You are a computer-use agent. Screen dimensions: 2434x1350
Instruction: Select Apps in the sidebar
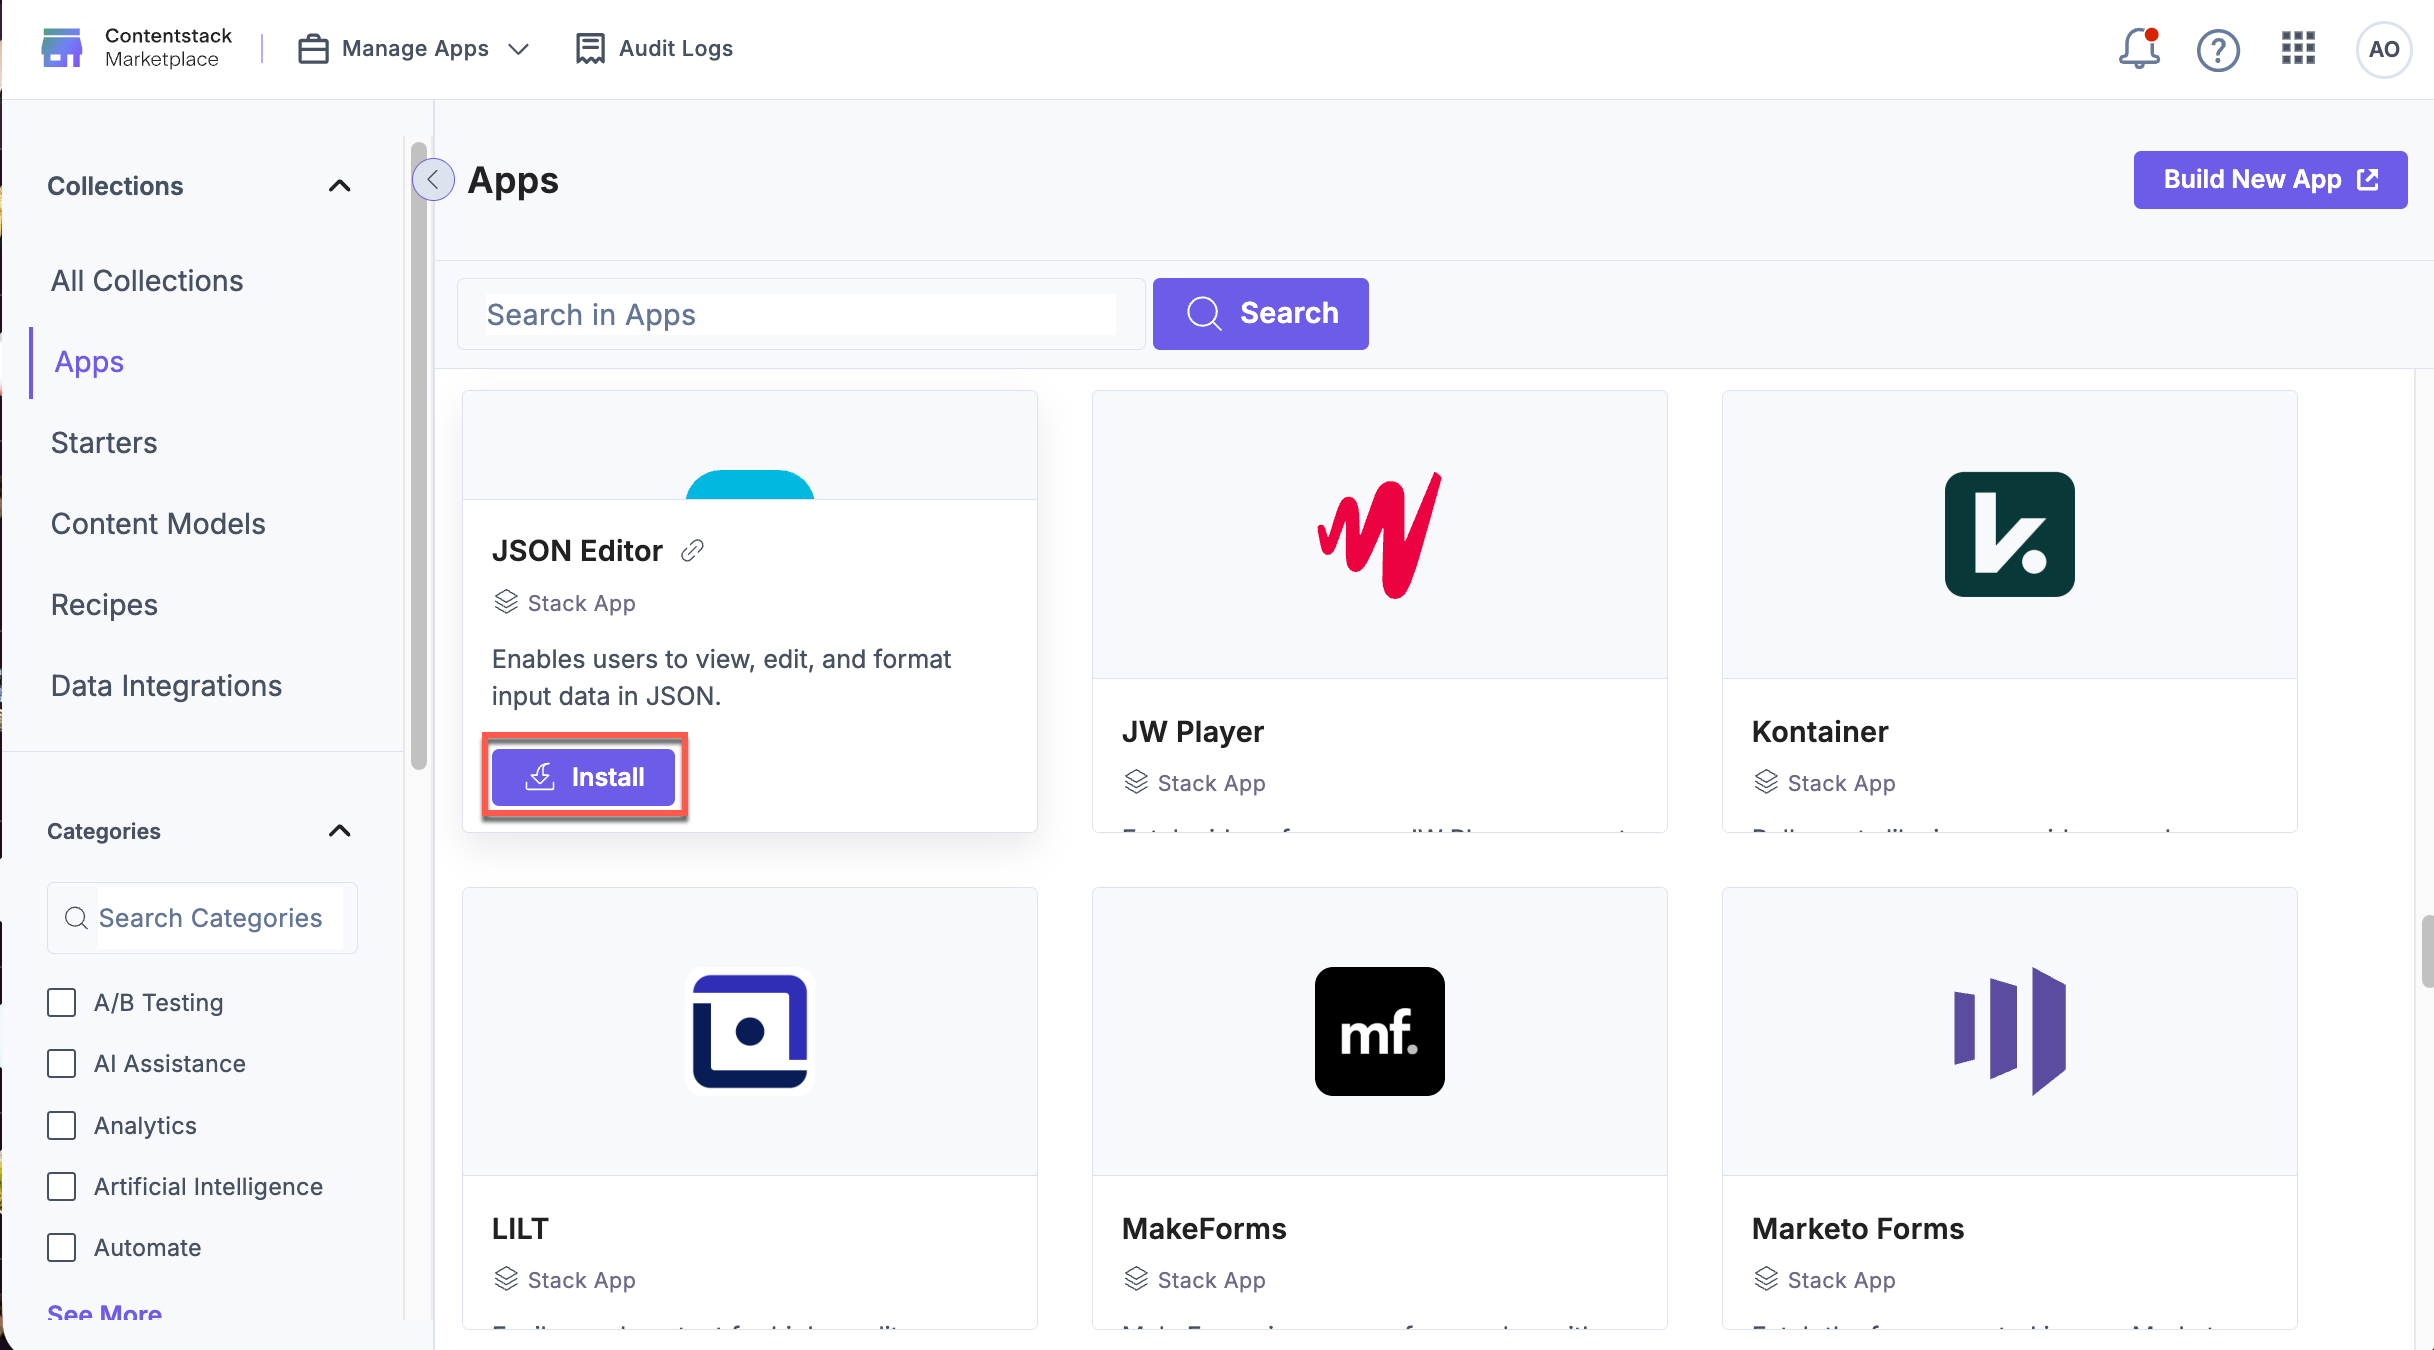pos(89,362)
